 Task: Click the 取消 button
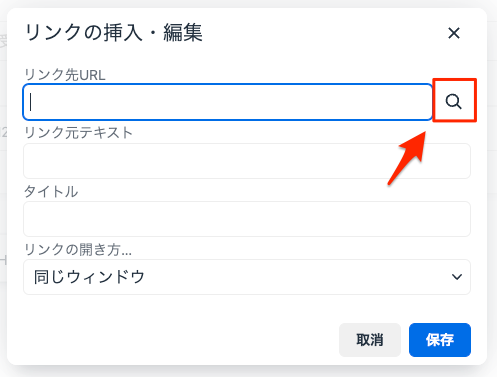click(370, 340)
